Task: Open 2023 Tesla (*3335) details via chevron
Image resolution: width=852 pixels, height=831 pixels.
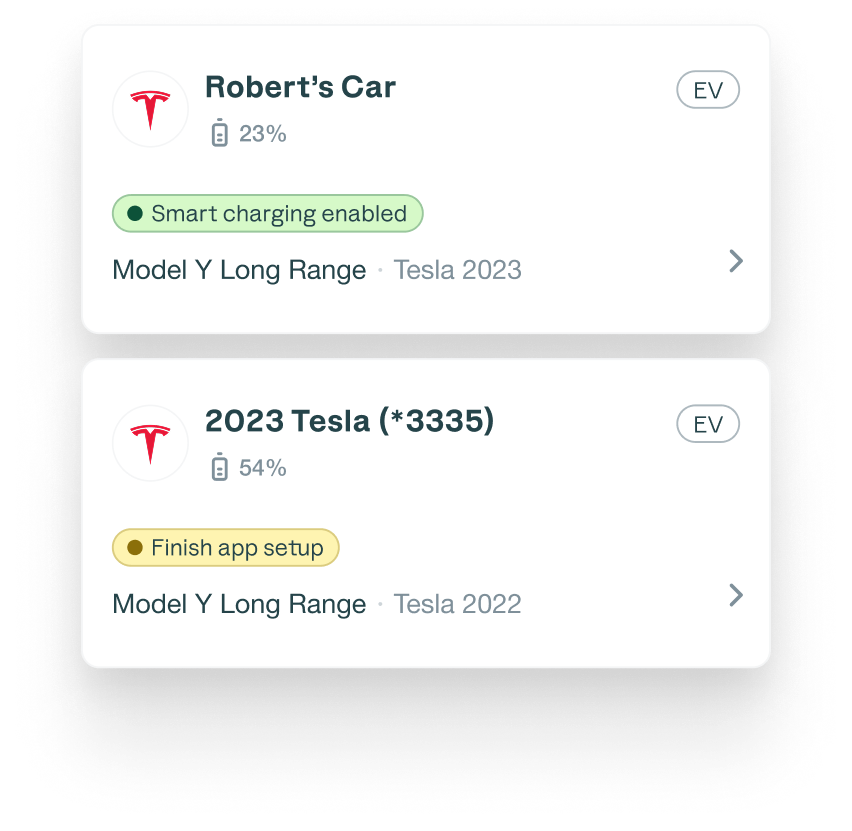Action: (736, 595)
